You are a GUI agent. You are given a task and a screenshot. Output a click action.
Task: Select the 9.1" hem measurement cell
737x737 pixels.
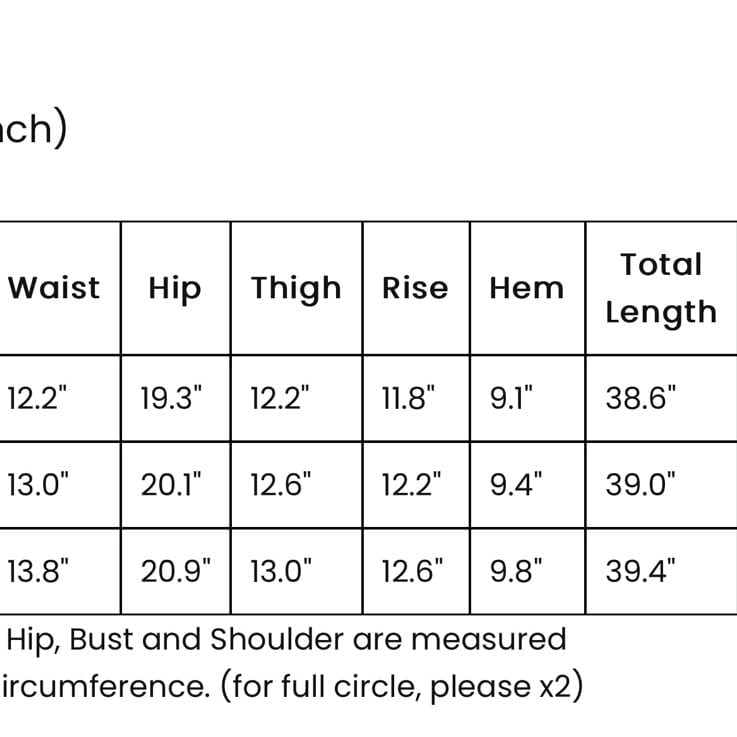click(x=527, y=398)
